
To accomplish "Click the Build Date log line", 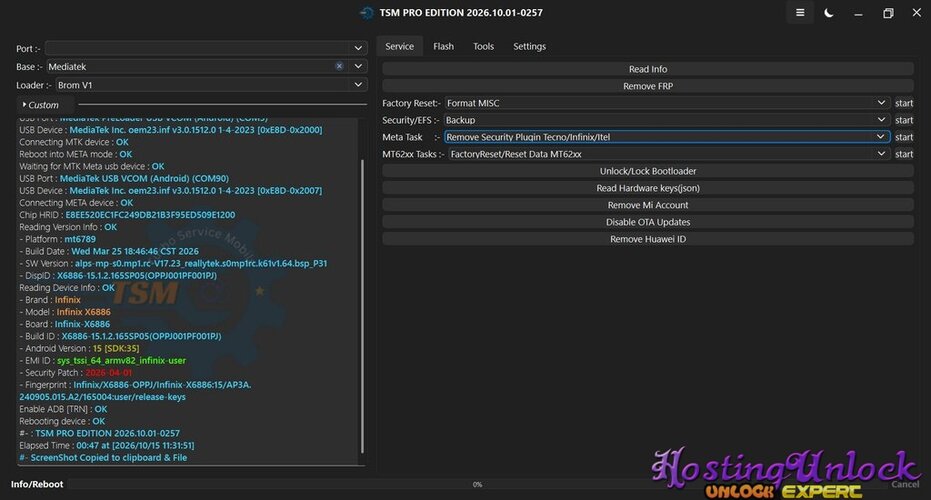I will click(109, 251).
